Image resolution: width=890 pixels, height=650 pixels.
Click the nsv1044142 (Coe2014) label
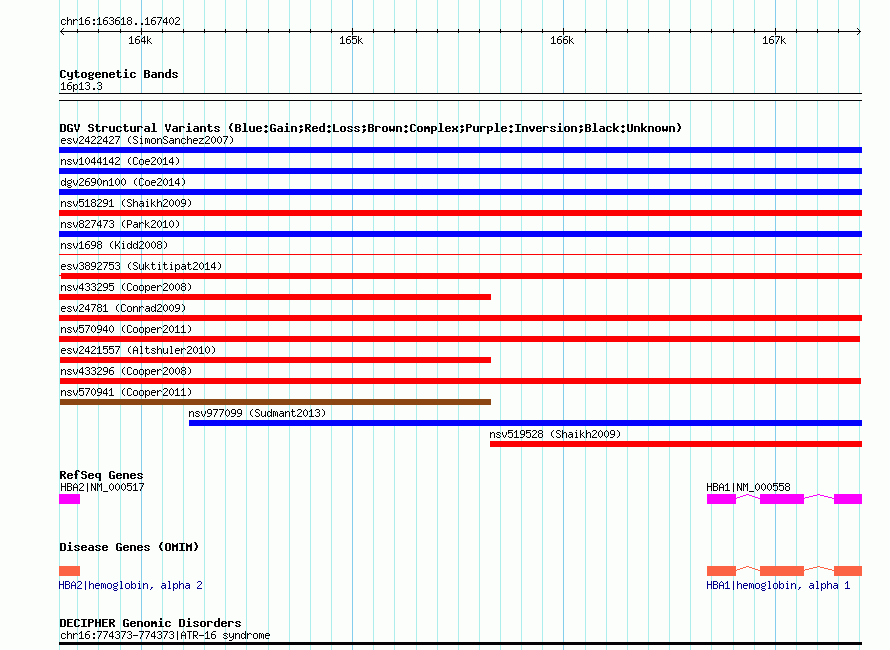[x=120, y=161]
